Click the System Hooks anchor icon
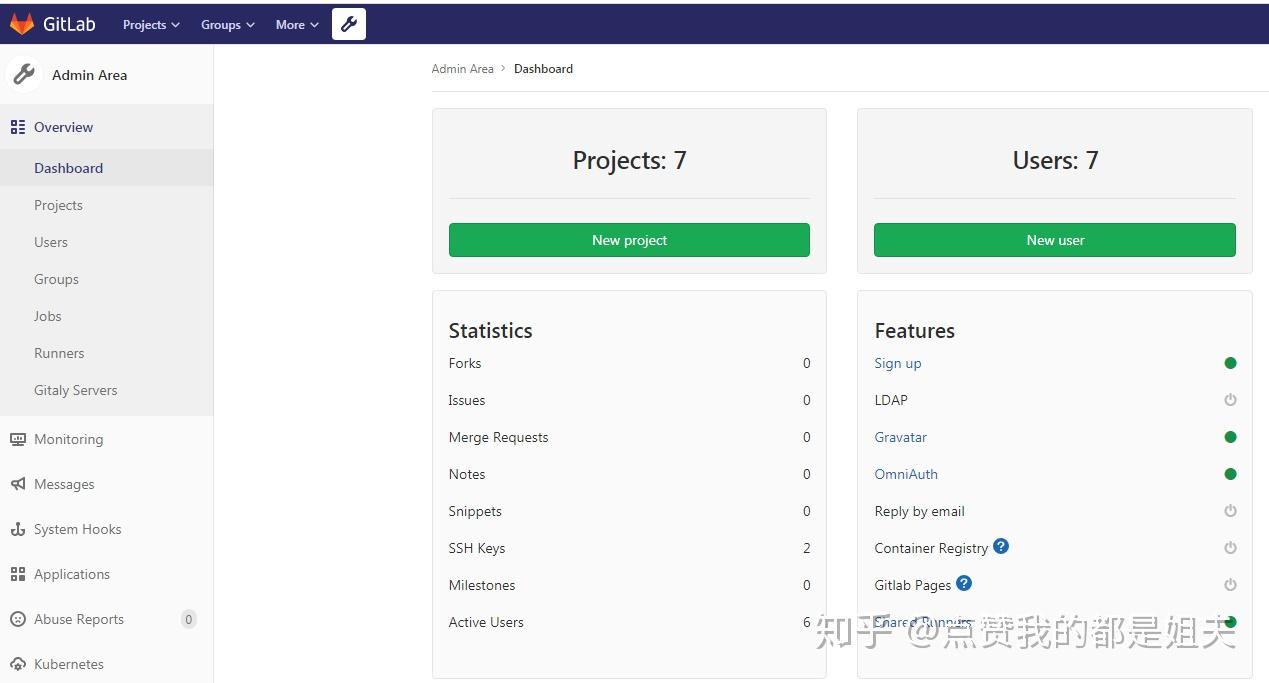The image size is (1269, 683). coord(18,529)
